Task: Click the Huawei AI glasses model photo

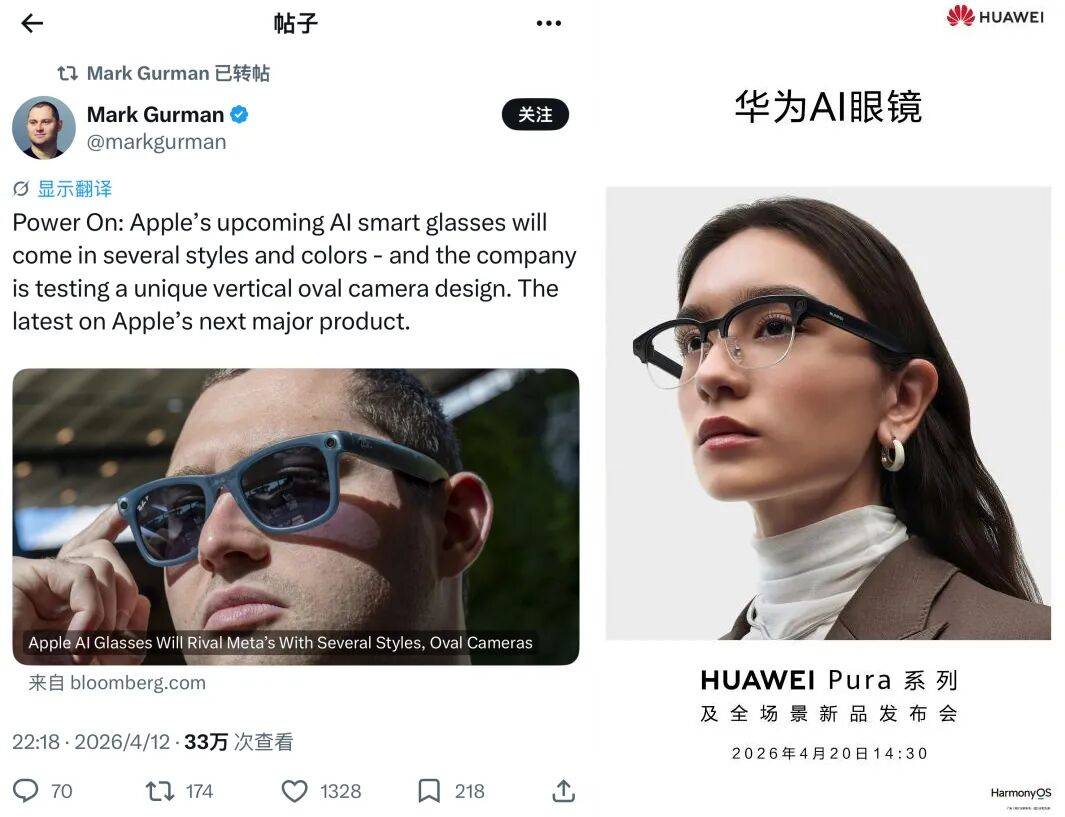Action: [828, 413]
